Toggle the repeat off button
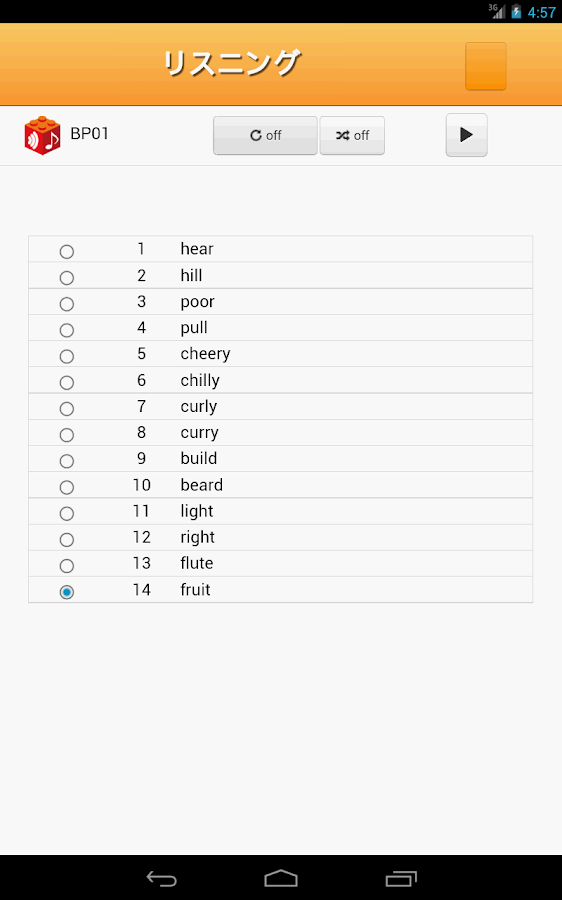The width and height of the screenshot is (562, 900). [x=265, y=135]
